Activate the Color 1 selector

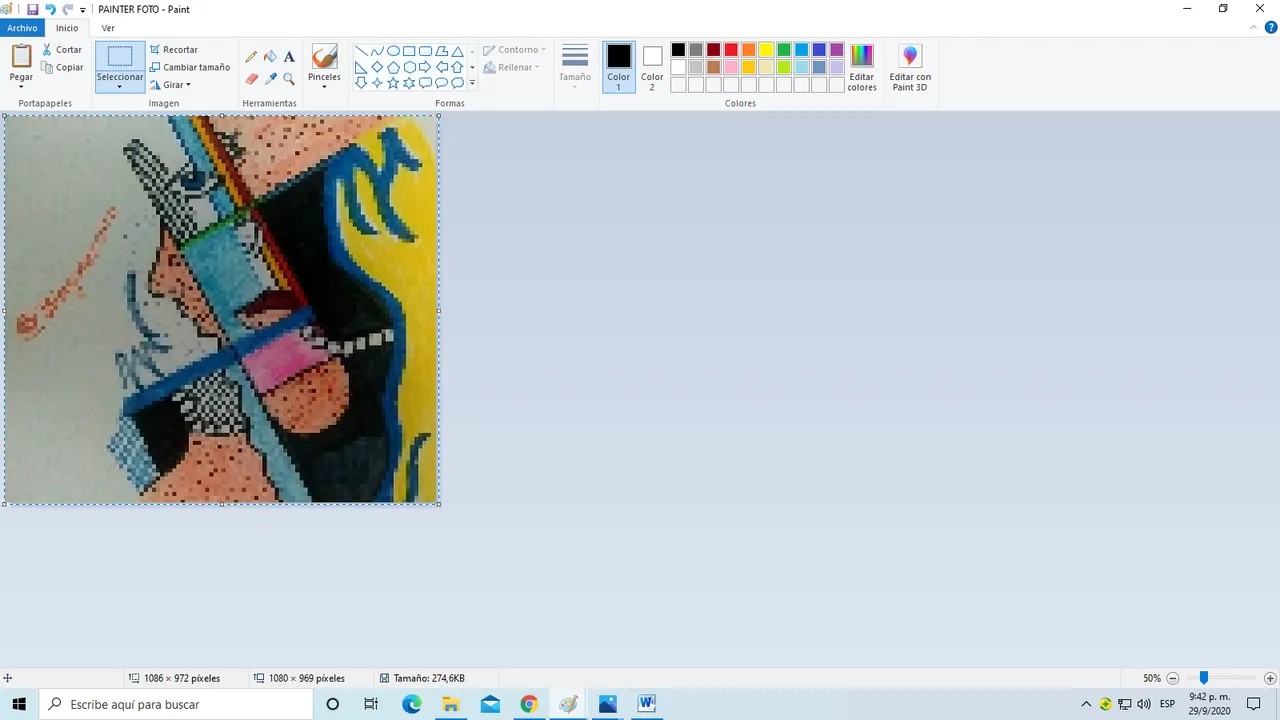coord(619,68)
